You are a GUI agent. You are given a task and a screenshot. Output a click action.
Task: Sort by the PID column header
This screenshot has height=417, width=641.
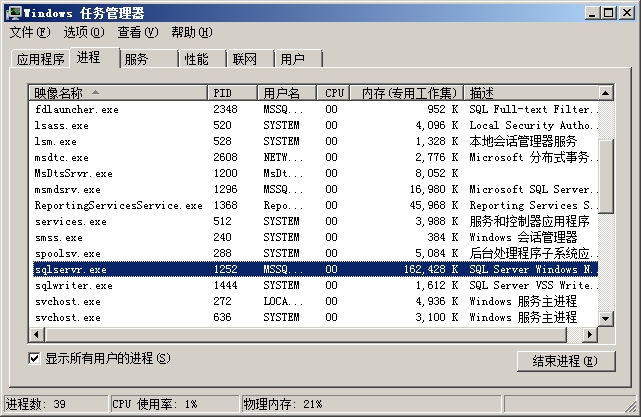232,93
